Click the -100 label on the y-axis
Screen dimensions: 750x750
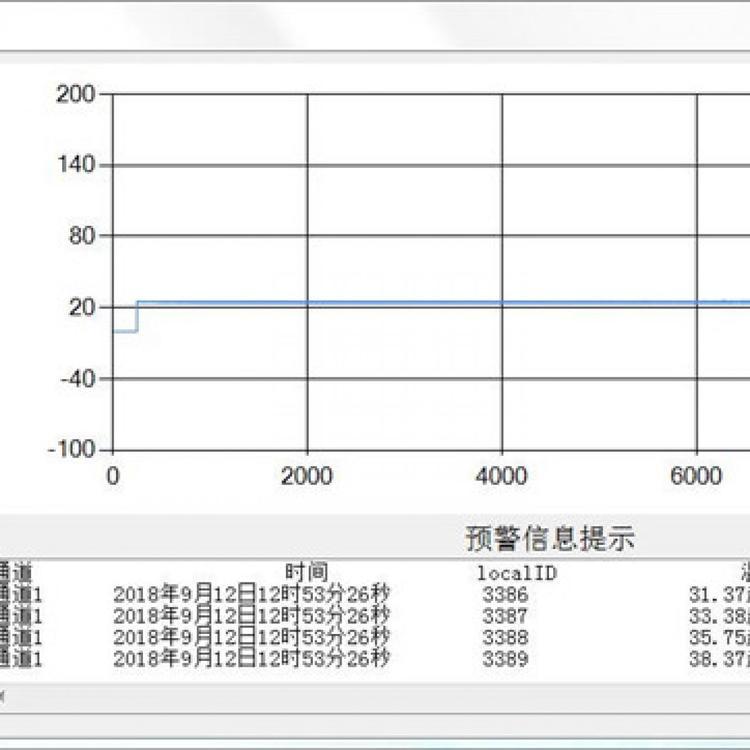click(71, 449)
